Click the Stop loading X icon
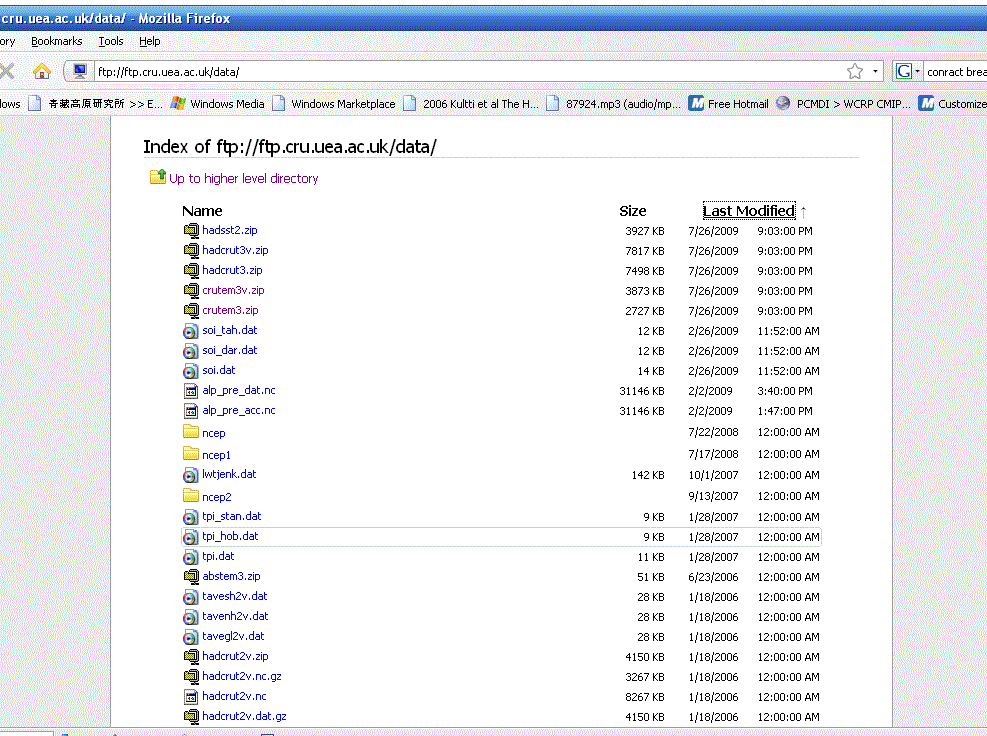Image resolution: width=987 pixels, height=736 pixels. (7, 71)
